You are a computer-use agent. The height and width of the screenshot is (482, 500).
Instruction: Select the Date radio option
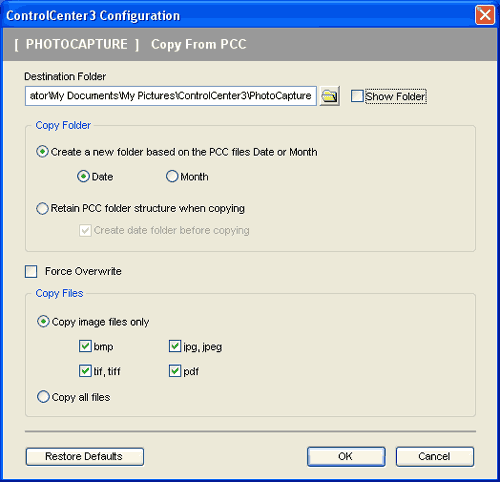(x=83, y=176)
